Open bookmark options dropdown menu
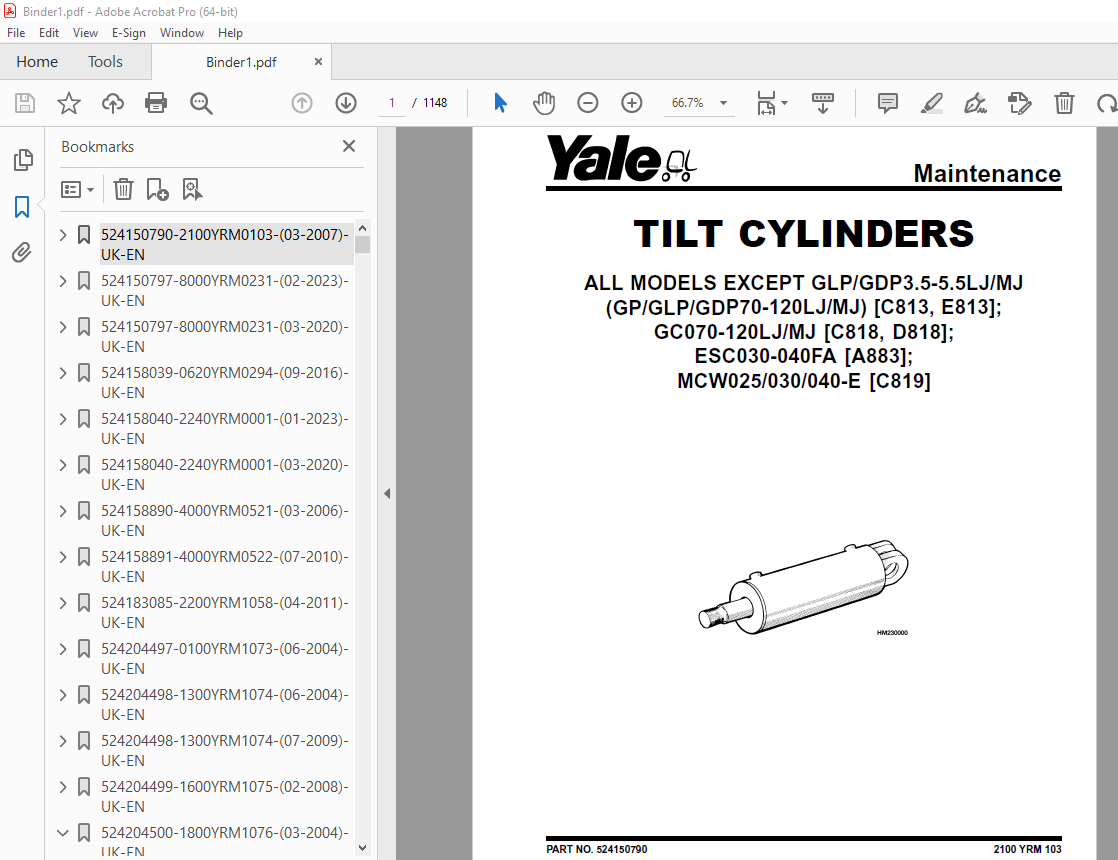The height and width of the screenshot is (860, 1118). coord(77,190)
